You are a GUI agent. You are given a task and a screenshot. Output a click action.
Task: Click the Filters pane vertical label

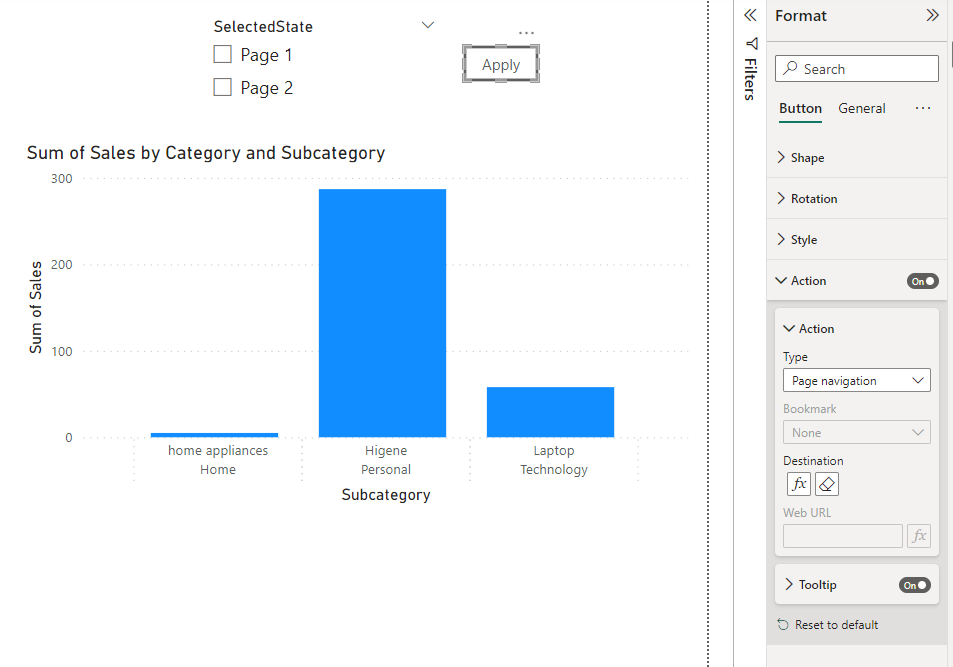coord(751,79)
